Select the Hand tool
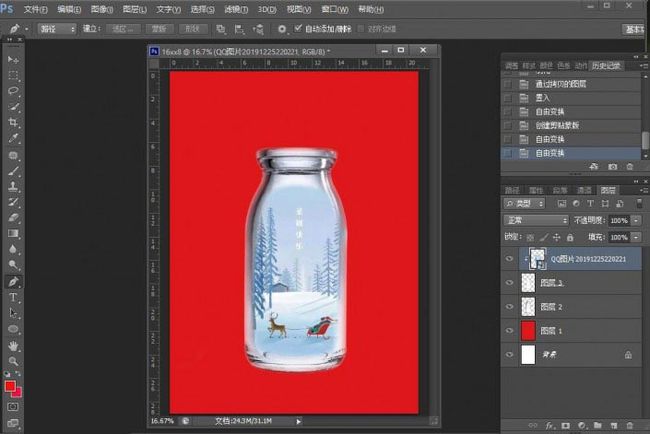650x434 pixels. pos(13,346)
